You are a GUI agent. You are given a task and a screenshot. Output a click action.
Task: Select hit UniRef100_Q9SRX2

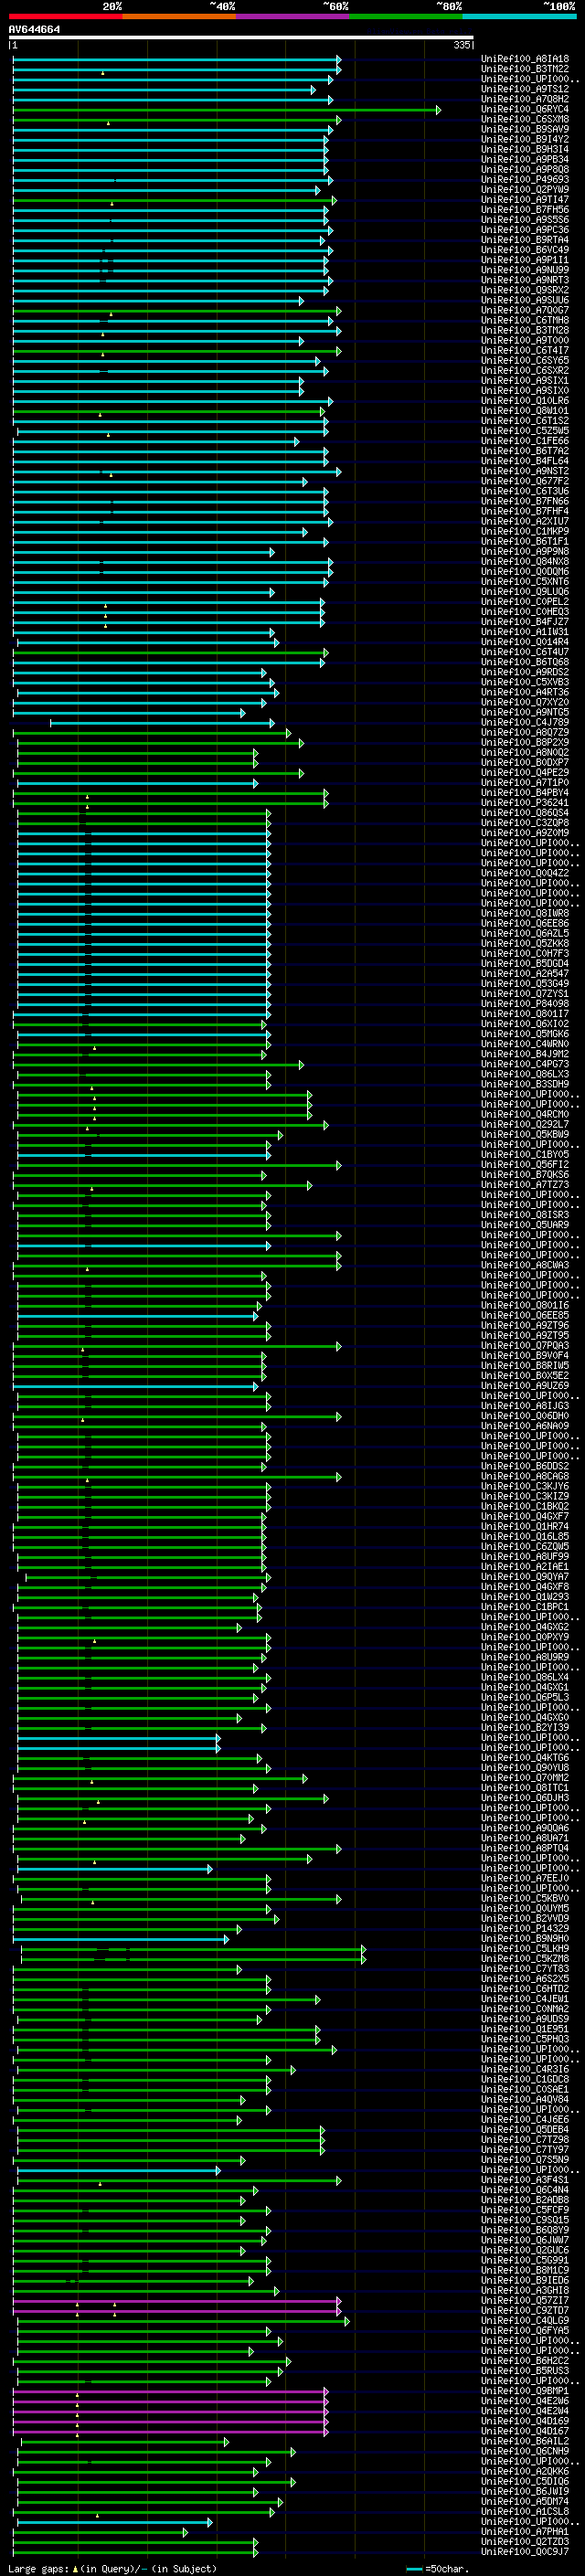[x=525, y=290]
